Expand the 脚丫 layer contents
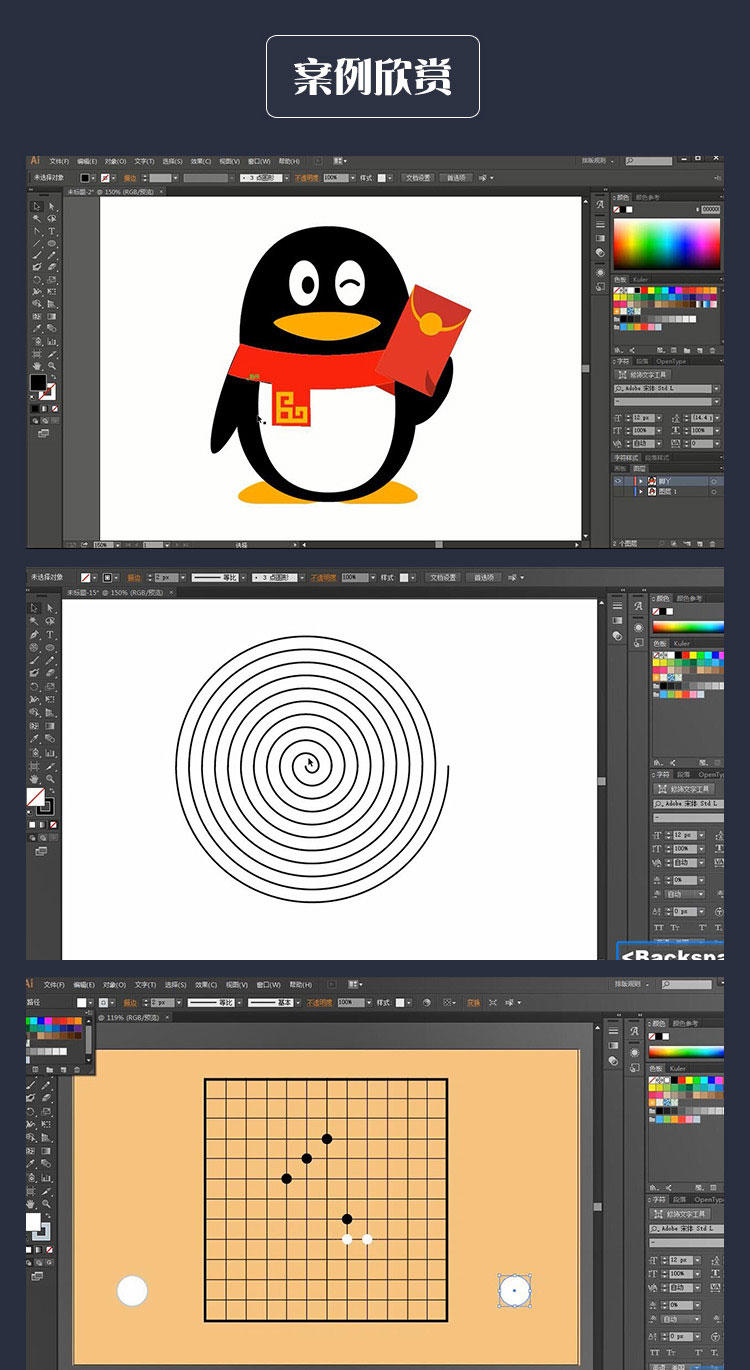The image size is (750, 1370). [641, 481]
